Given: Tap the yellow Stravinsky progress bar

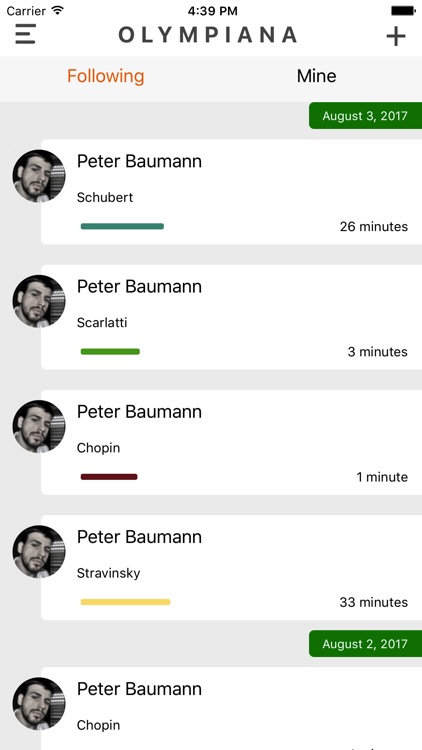Looking at the screenshot, I should tap(125, 602).
